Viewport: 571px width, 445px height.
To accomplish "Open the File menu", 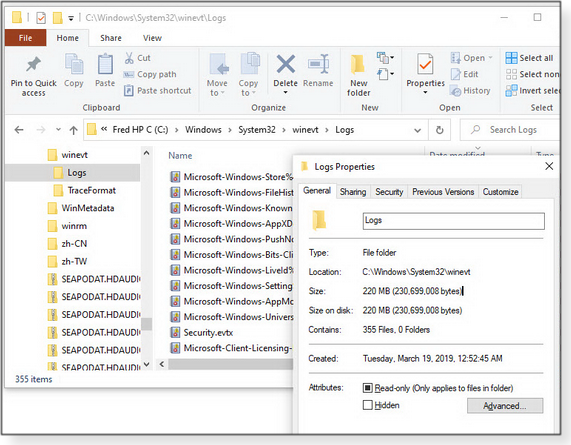I will pos(25,38).
